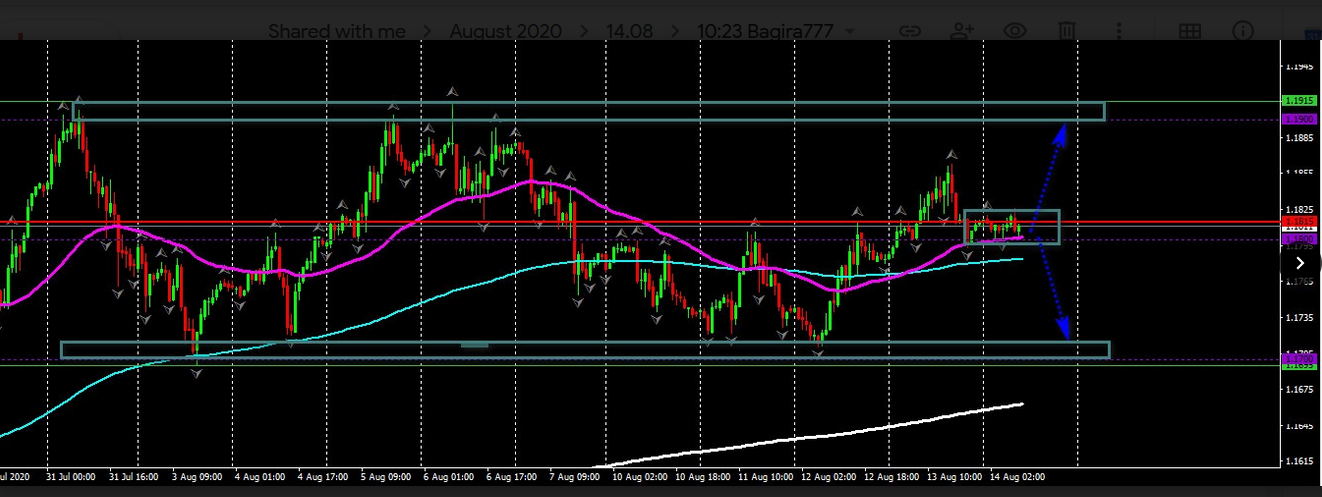Click the add person share icon
Screen dimensions: 1322x497
click(963, 31)
